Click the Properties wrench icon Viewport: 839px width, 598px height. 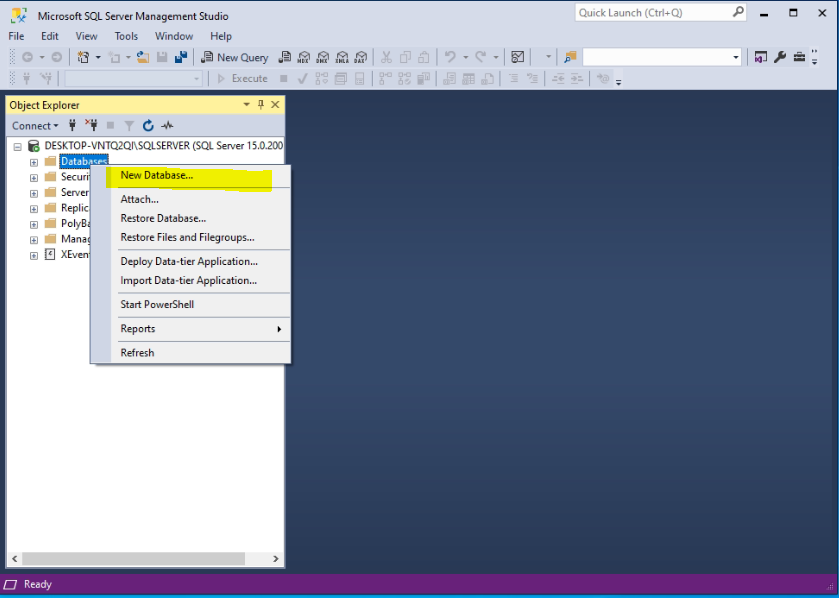[x=780, y=57]
